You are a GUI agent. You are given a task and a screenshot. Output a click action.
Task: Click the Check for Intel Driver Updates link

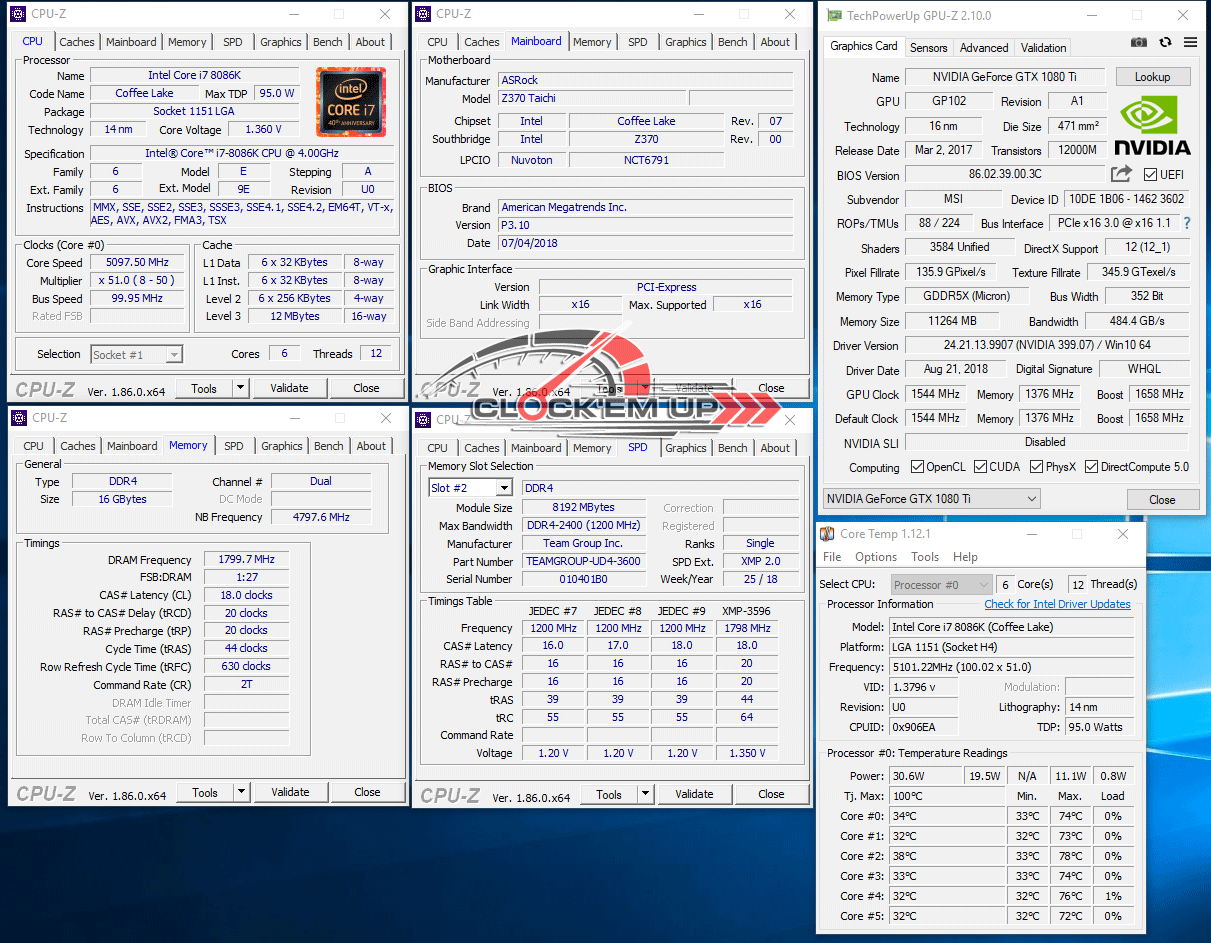pyautogui.click(x=1057, y=604)
